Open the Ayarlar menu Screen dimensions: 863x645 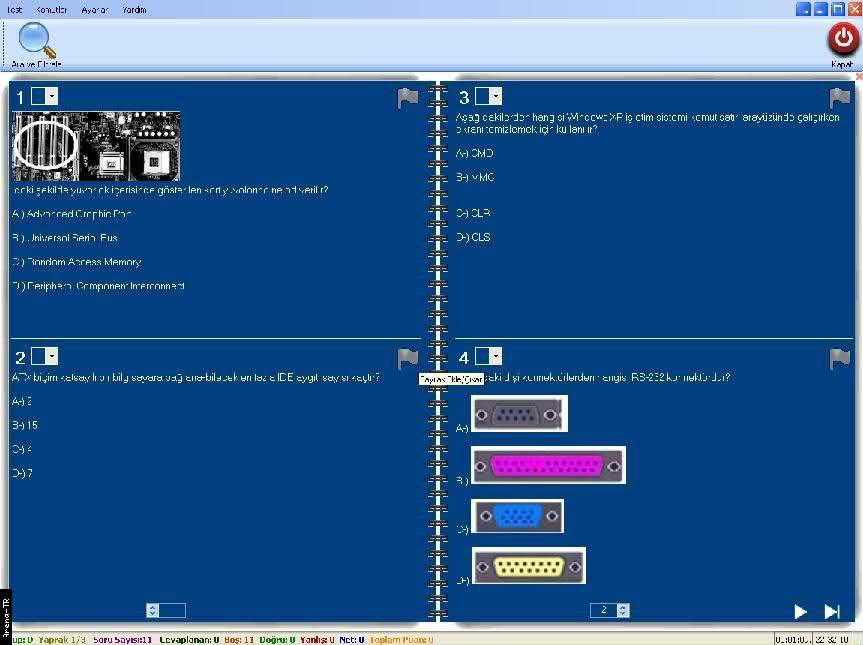pyautogui.click(x=95, y=9)
